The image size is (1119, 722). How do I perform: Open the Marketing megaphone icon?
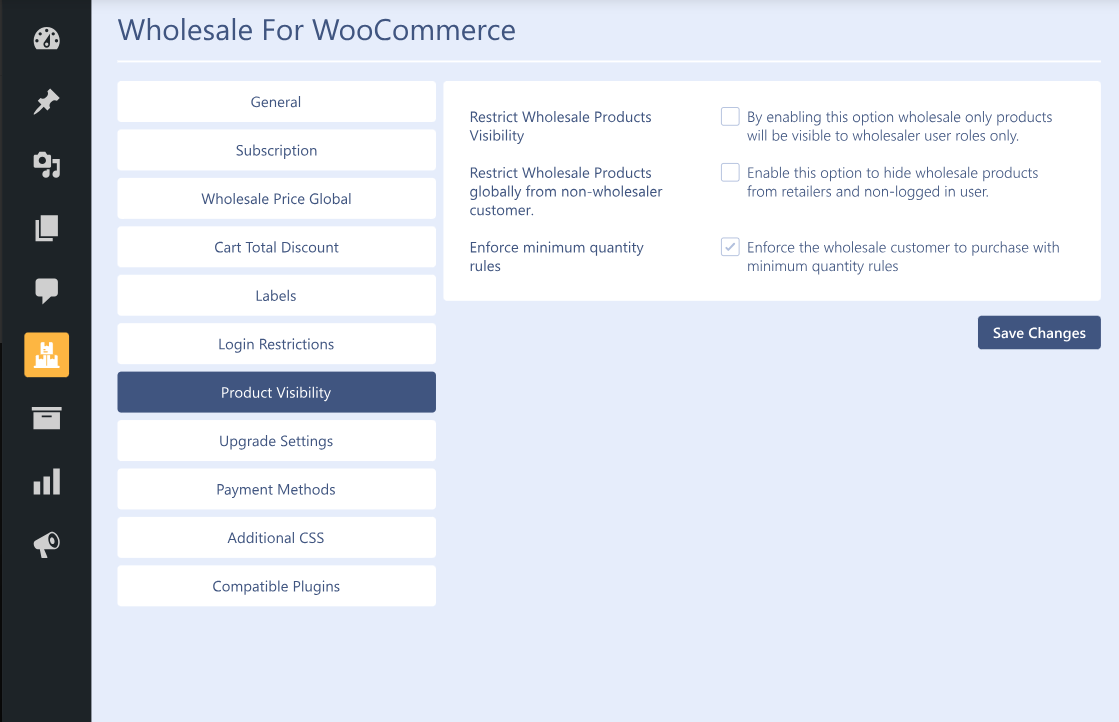tap(46, 544)
